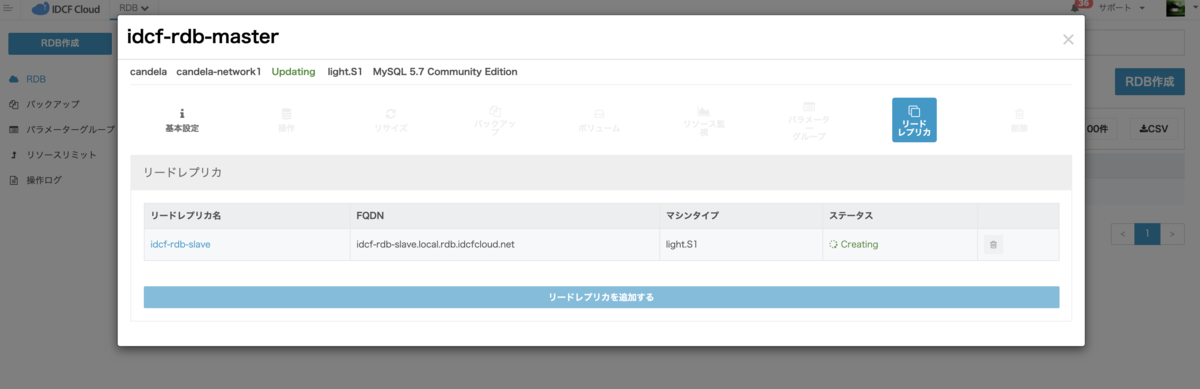Expand the RDB service dropdown

pos(133,8)
